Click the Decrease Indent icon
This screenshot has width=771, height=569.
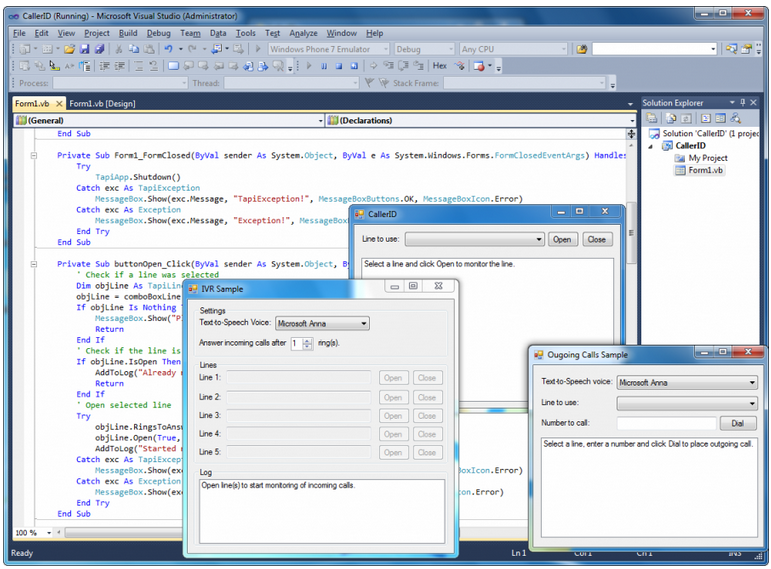click(104, 66)
